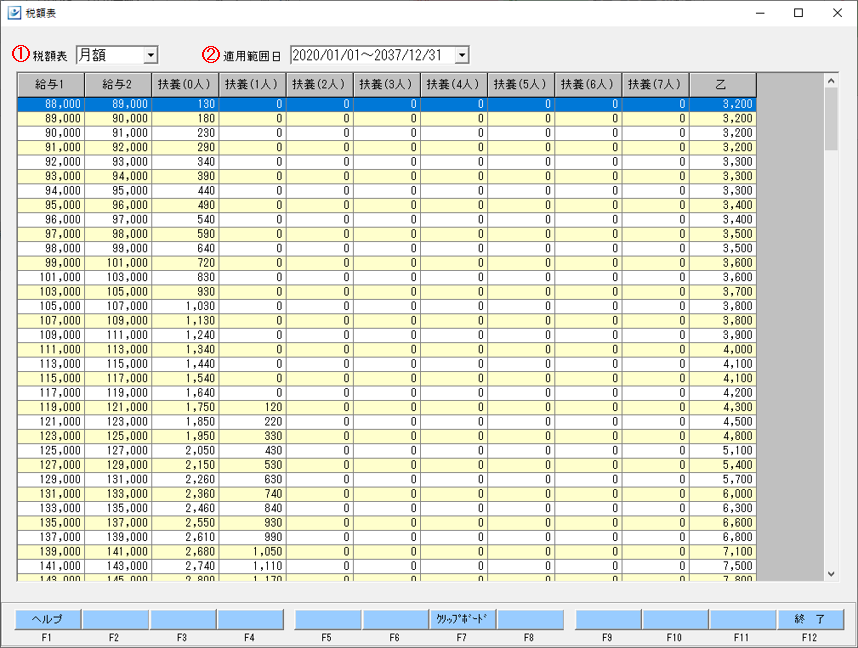Click the 扶養(2人) column header
This screenshot has height=648, width=858.
click(320, 85)
